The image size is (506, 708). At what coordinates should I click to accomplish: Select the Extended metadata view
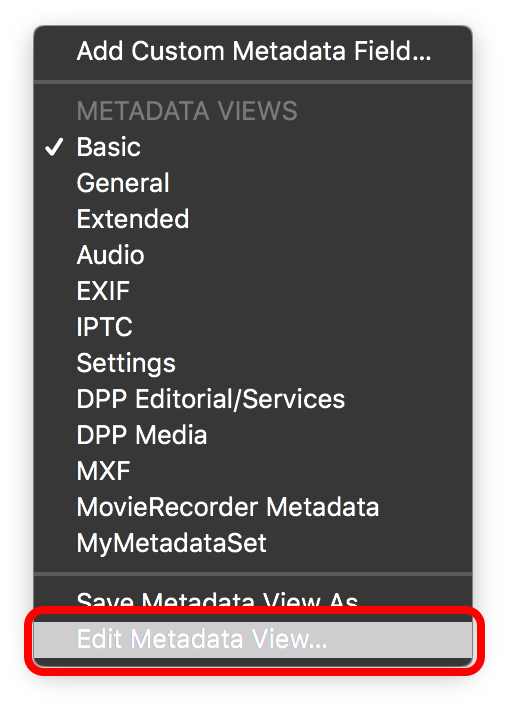coord(253,219)
